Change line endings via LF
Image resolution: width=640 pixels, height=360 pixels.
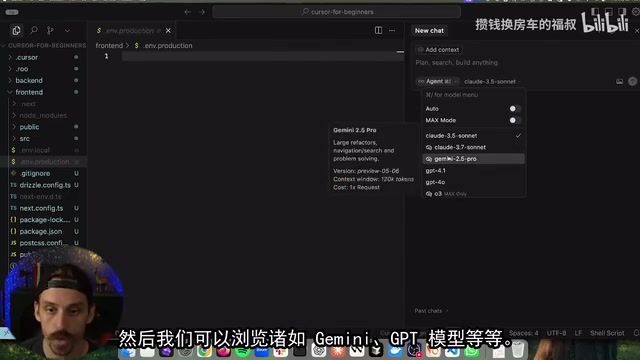pos(578,333)
